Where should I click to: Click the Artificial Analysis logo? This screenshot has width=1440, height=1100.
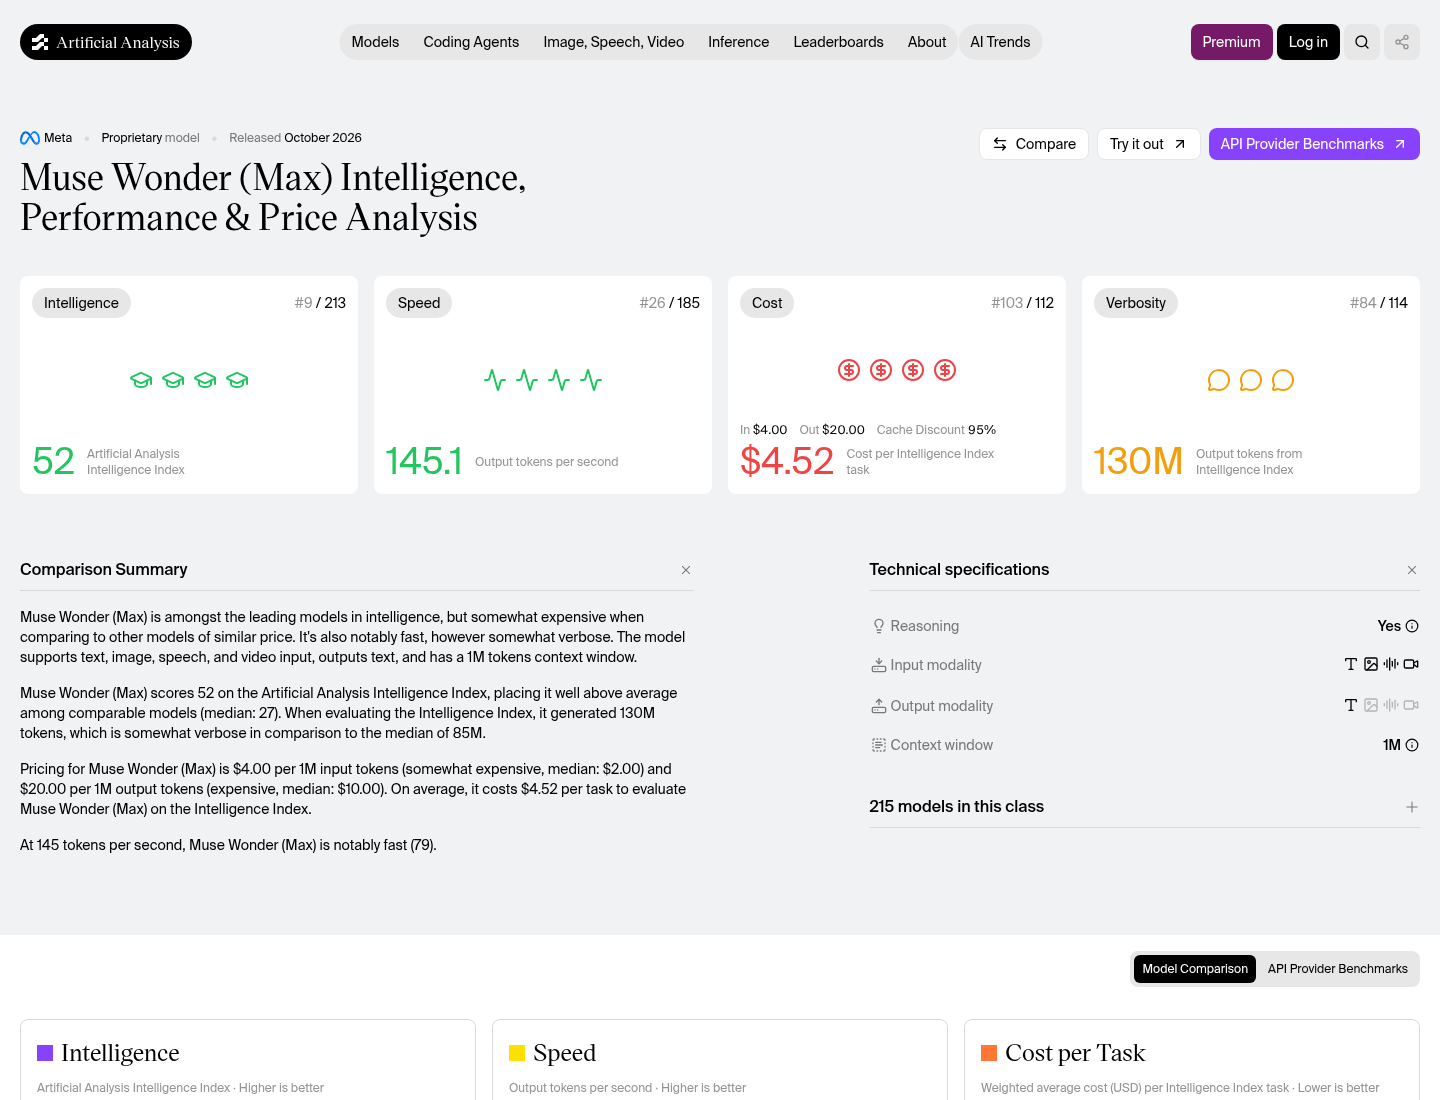coord(106,42)
